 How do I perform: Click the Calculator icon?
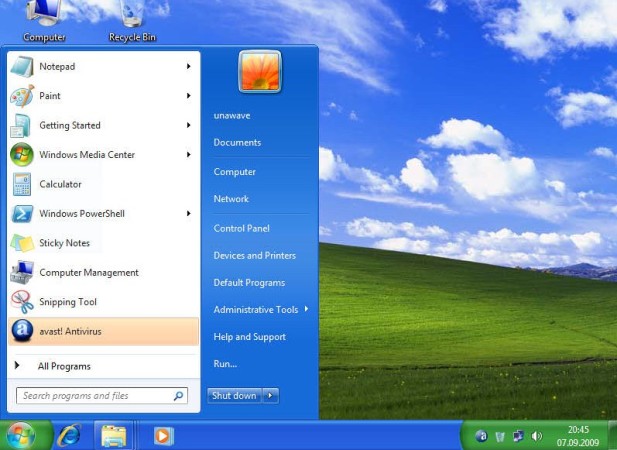point(22,184)
